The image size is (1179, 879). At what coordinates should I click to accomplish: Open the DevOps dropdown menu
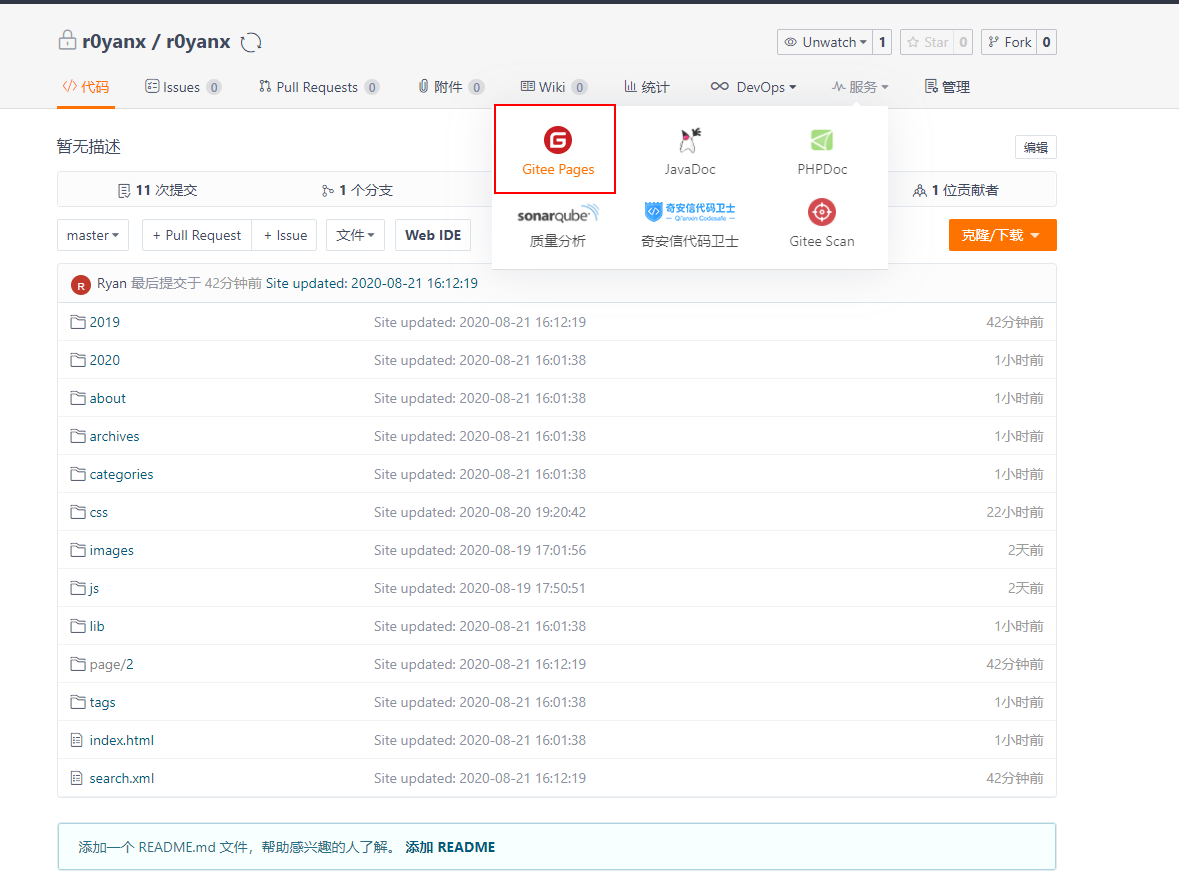[753, 87]
